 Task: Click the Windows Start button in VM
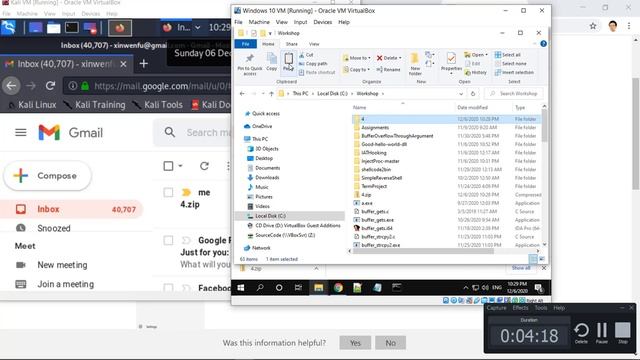pyautogui.click(x=241, y=288)
